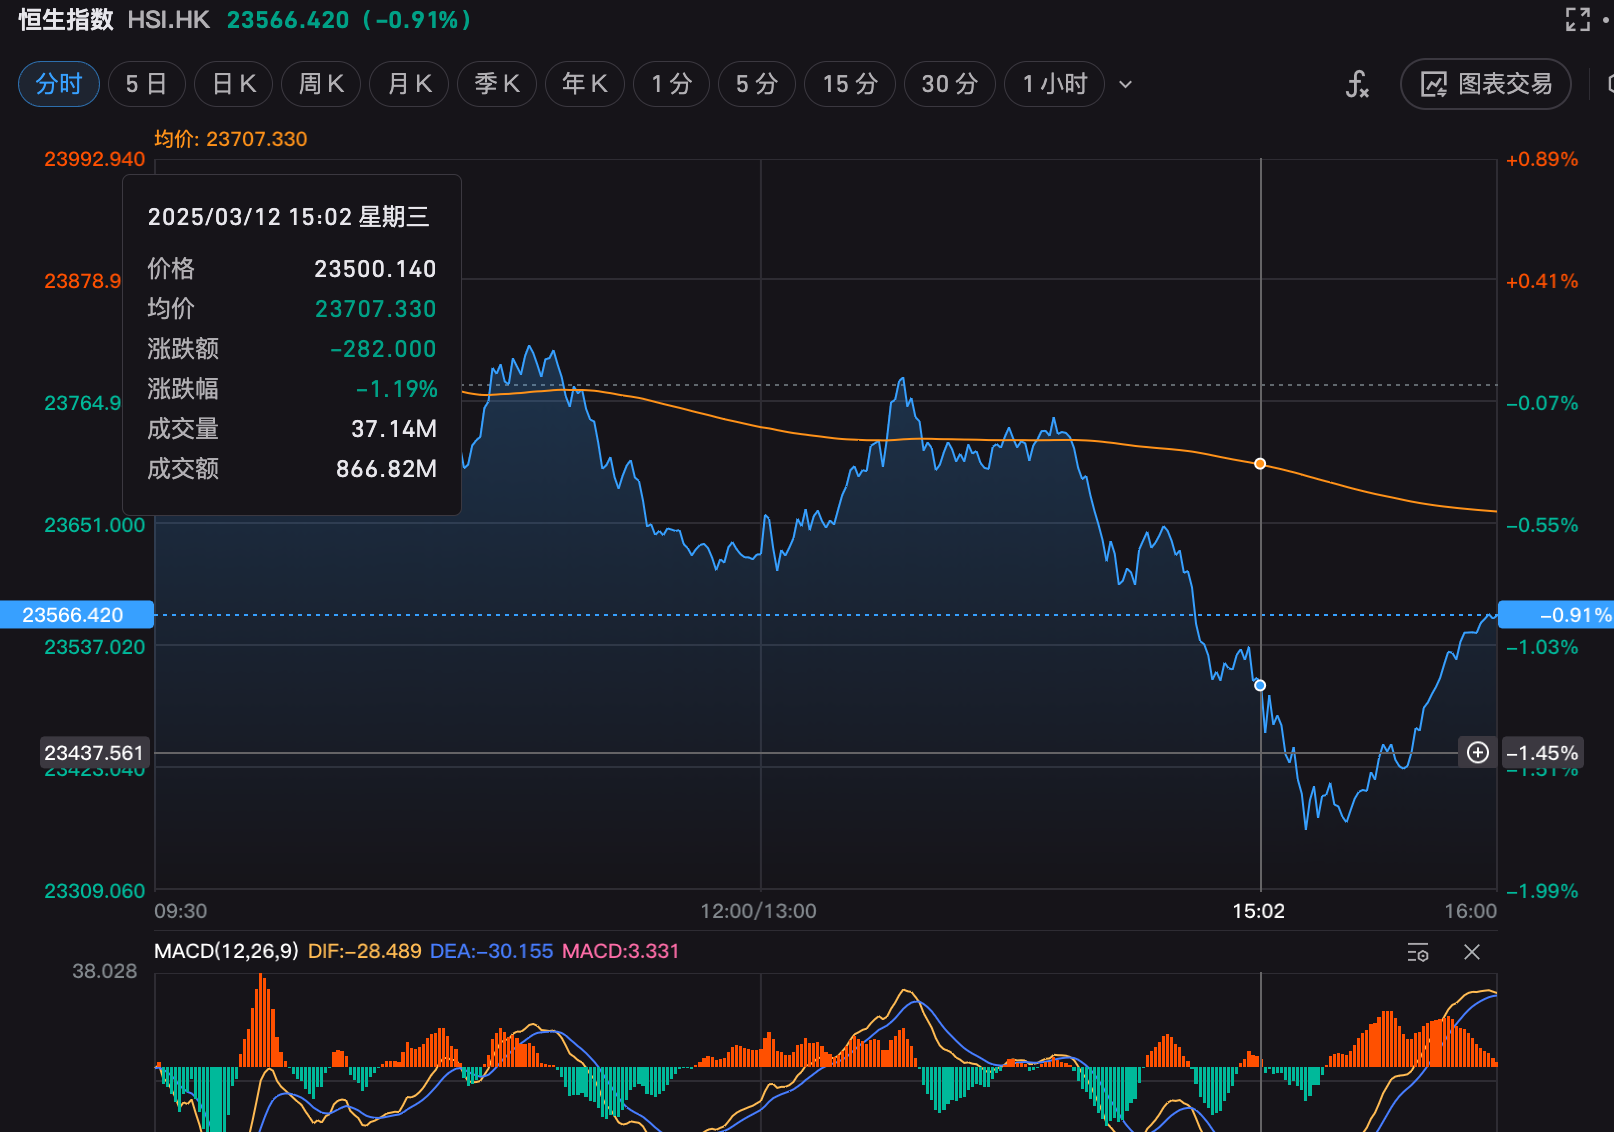
Task: Choose the 季K quarterly chart
Action: click(x=497, y=84)
